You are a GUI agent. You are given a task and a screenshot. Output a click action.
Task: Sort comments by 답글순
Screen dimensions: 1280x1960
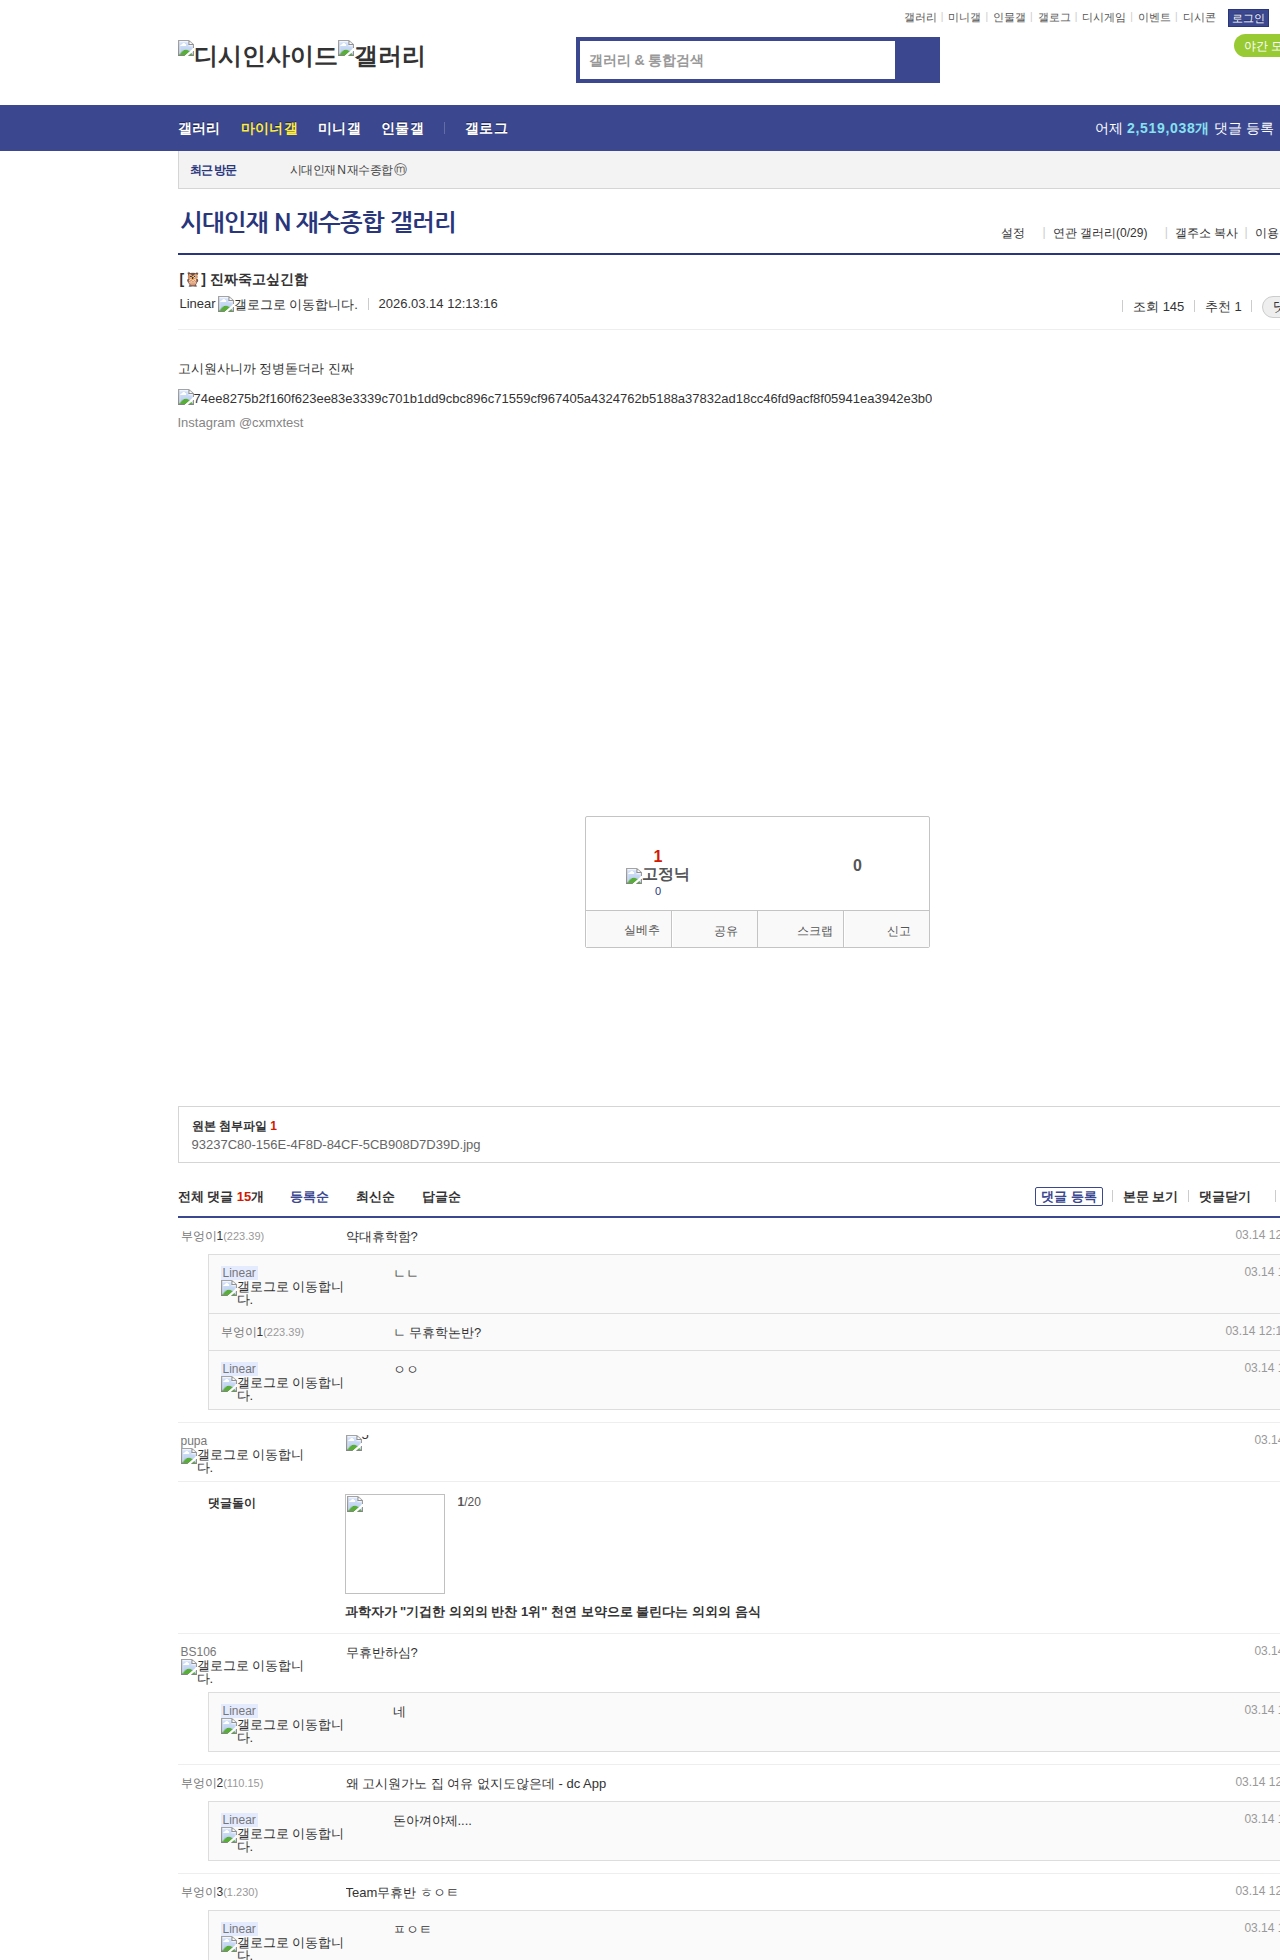click(441, 1197)
